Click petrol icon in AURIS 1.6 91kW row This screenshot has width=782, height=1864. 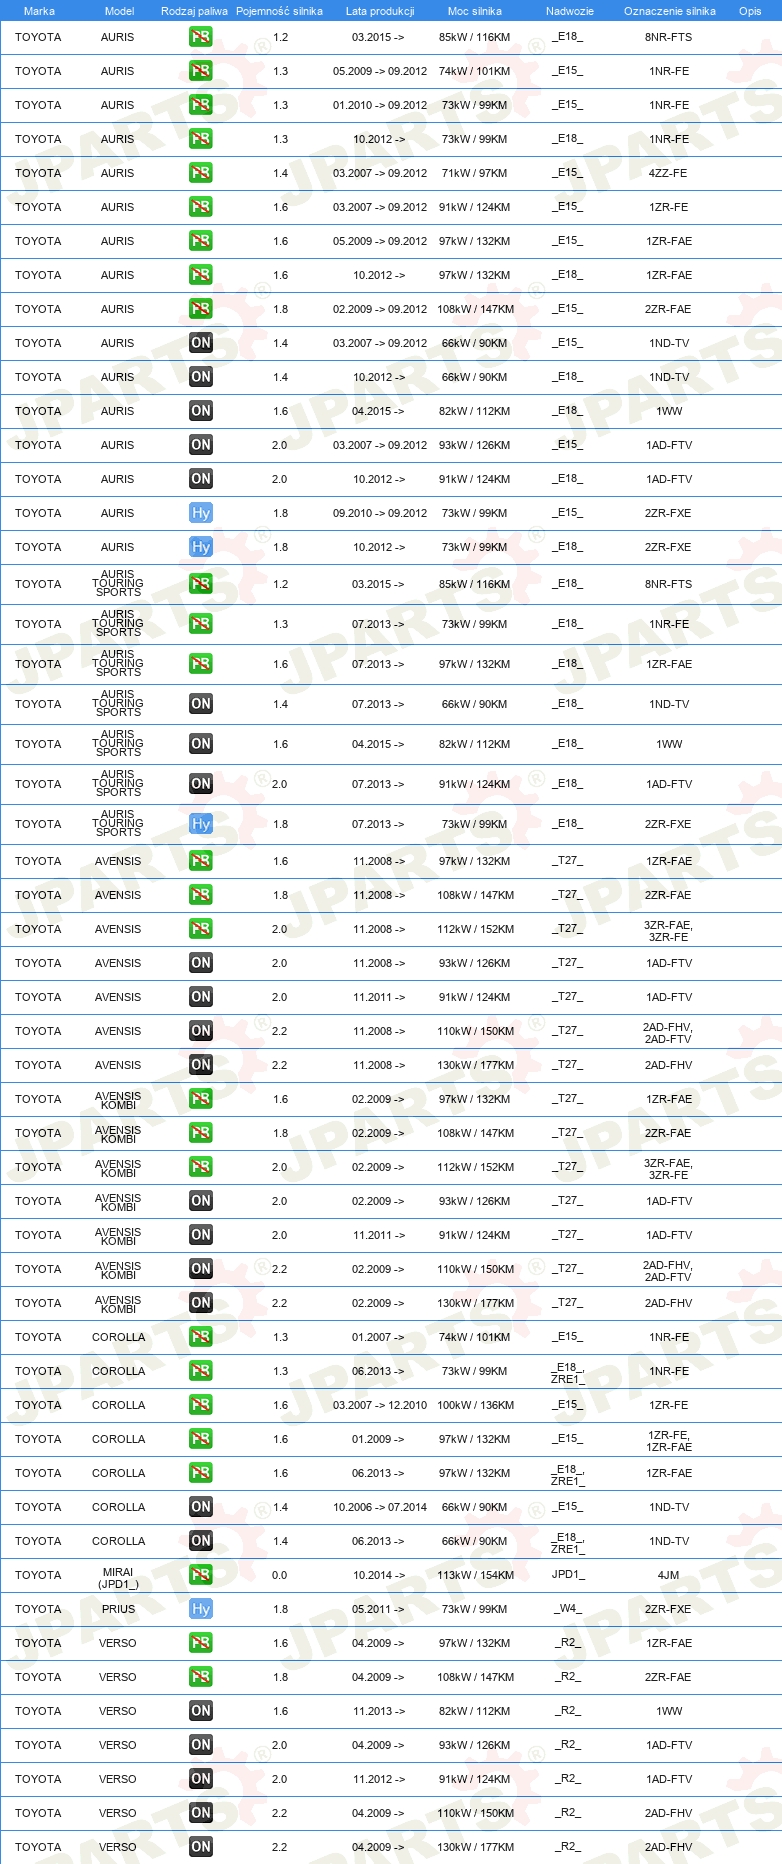pos(200,207)
